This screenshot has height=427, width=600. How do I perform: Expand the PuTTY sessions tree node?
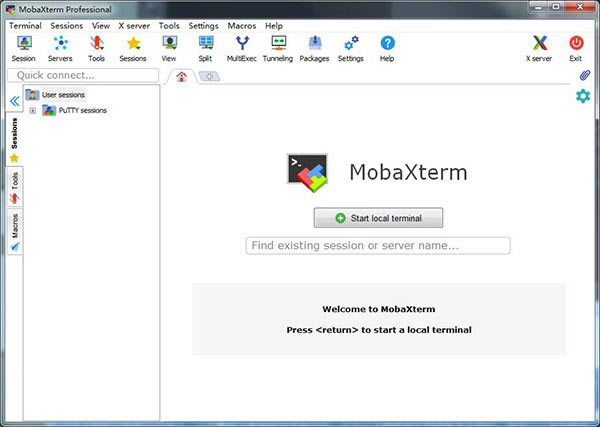coord(33,111)
